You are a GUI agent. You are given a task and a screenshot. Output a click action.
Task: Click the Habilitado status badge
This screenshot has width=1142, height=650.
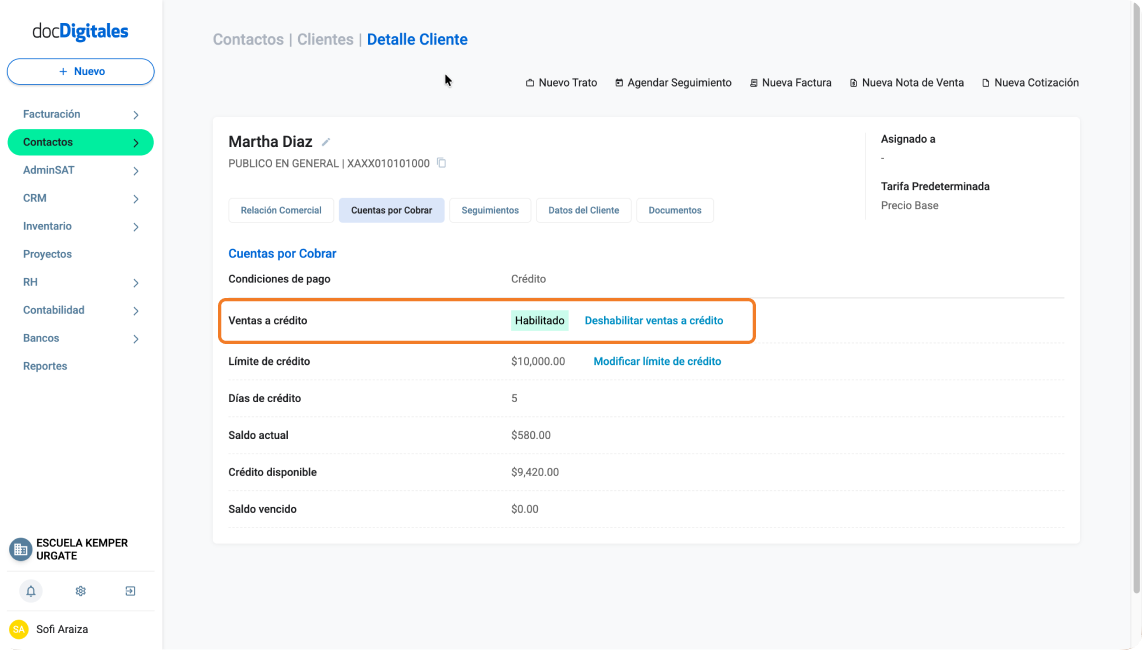540,321
